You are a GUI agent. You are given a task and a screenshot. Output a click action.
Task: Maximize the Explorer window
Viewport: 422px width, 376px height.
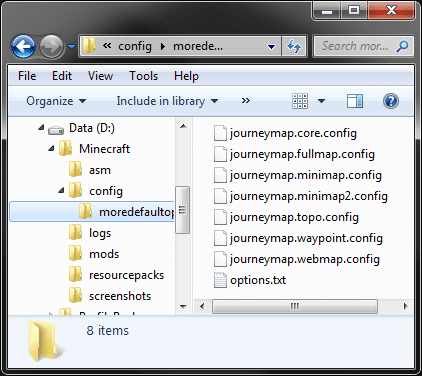click(354, 10)
